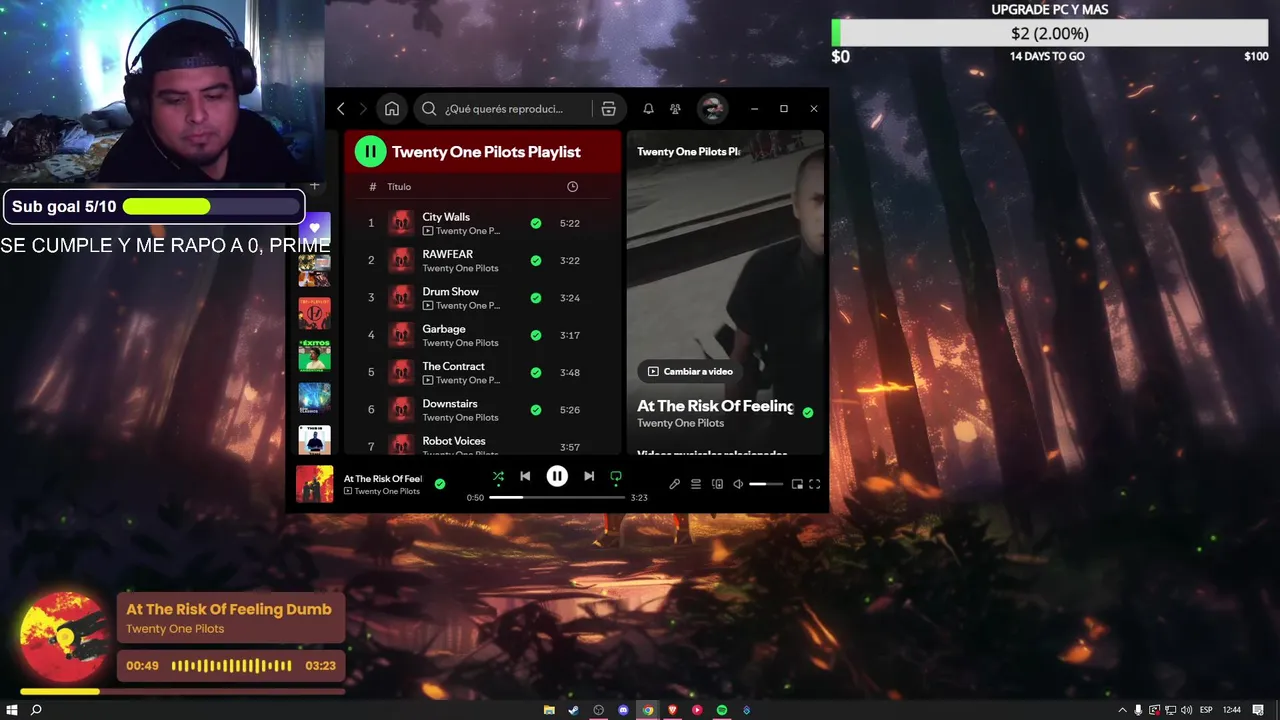Open Steam from taskbar
The height and width of the screenshot is (720, 1280).
point(574,710)
